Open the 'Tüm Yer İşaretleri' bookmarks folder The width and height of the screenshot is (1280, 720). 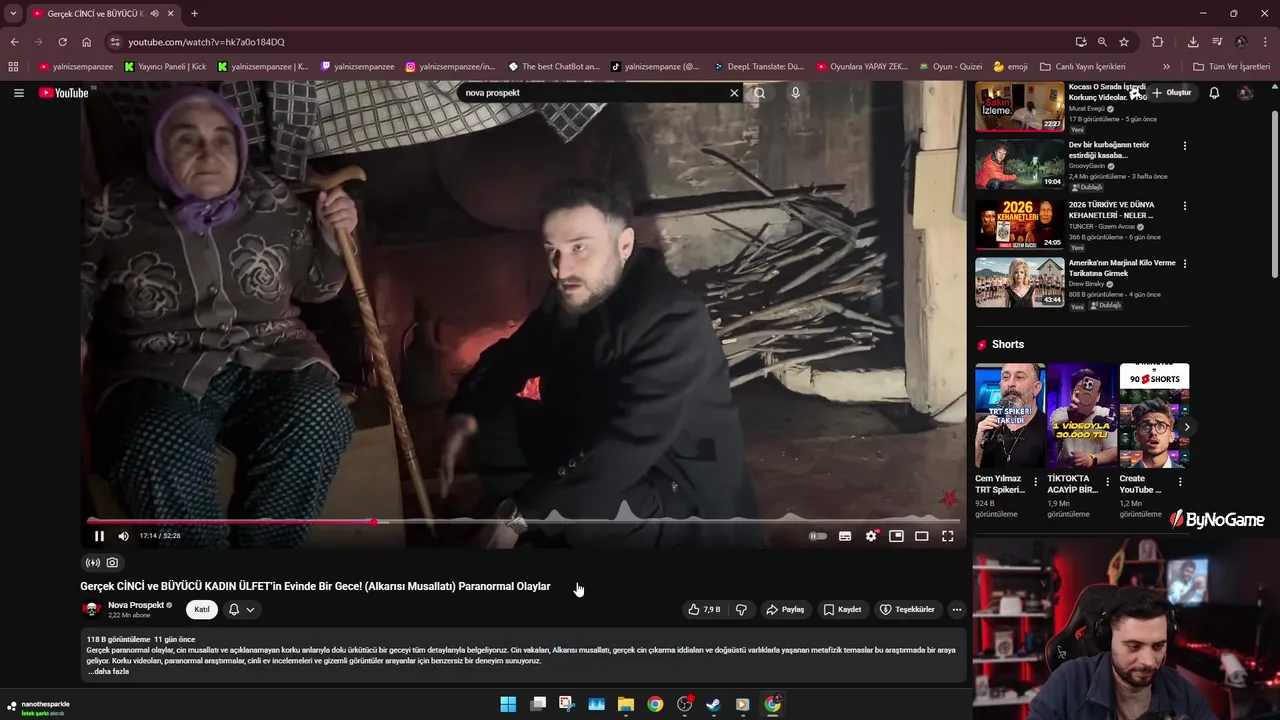[x=1232, y=67]
